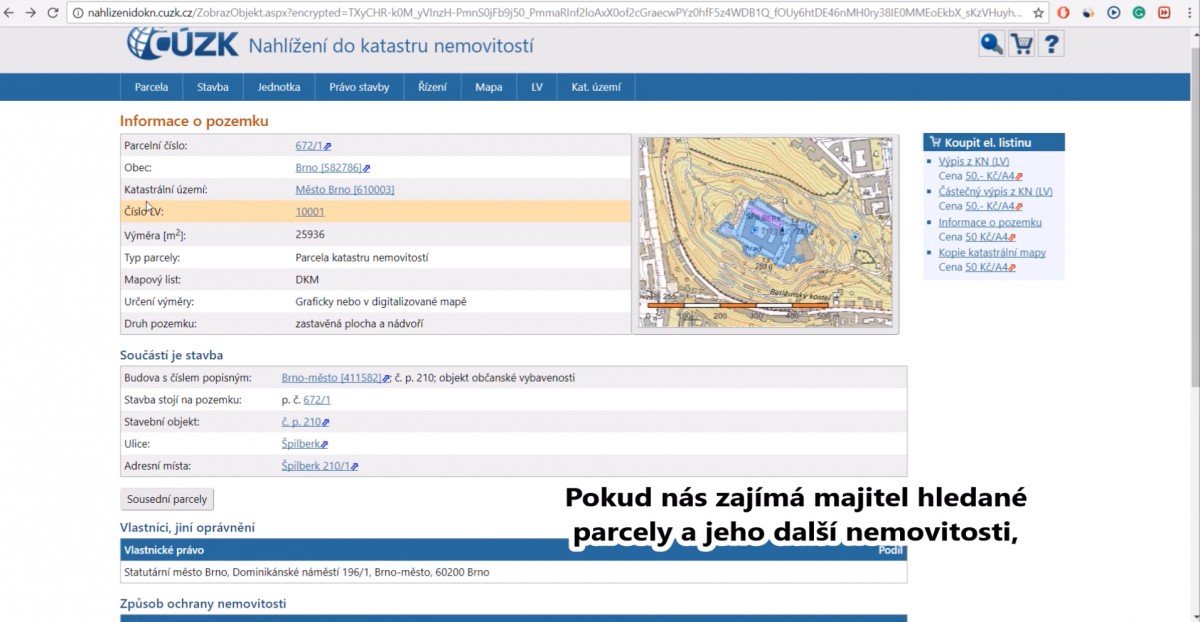The width and height of the screenshot is (1200, 622).
Task: Open the Město Brno [610003] cadastral link
Action: click(x=345, y=190)
